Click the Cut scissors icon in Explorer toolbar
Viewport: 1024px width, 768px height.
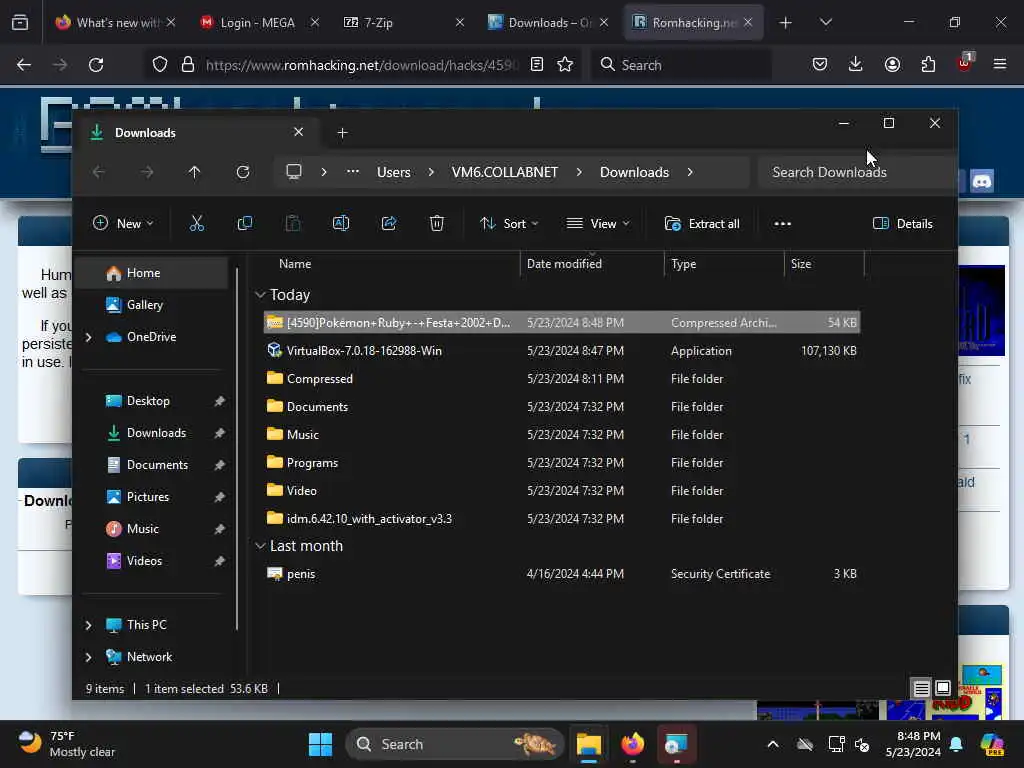click(197, 223)
